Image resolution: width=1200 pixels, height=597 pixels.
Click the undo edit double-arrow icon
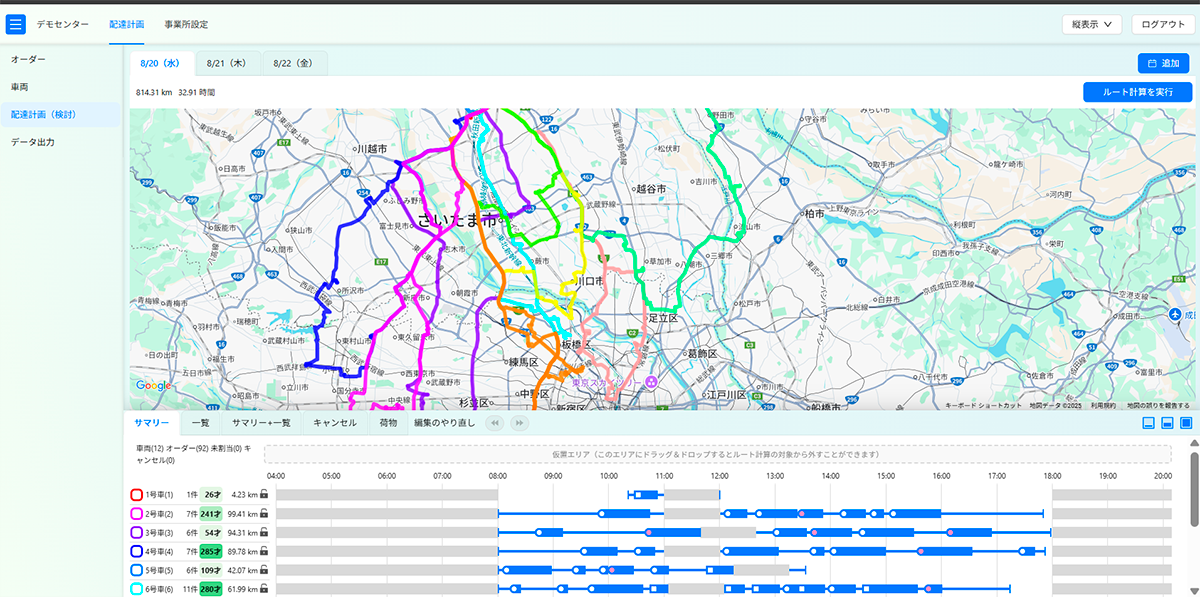(494, 423)
